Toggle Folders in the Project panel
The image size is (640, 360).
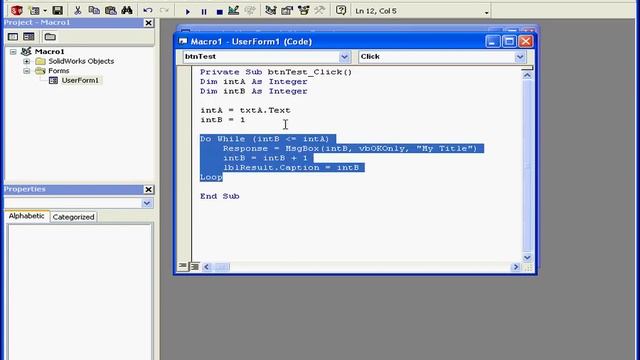(50, 37)
